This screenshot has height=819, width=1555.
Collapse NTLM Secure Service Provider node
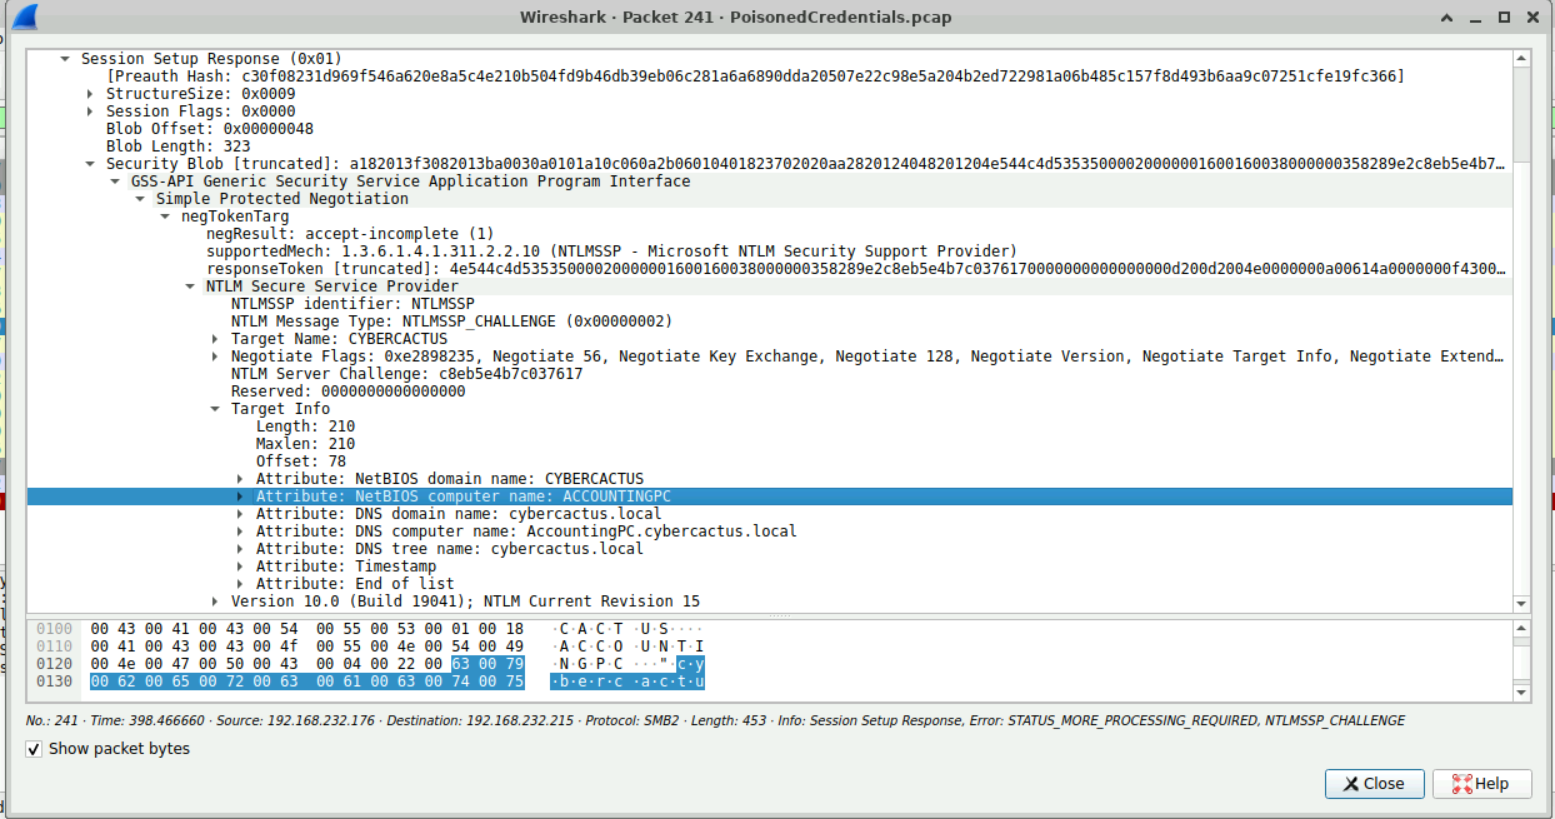pos(190,286)
